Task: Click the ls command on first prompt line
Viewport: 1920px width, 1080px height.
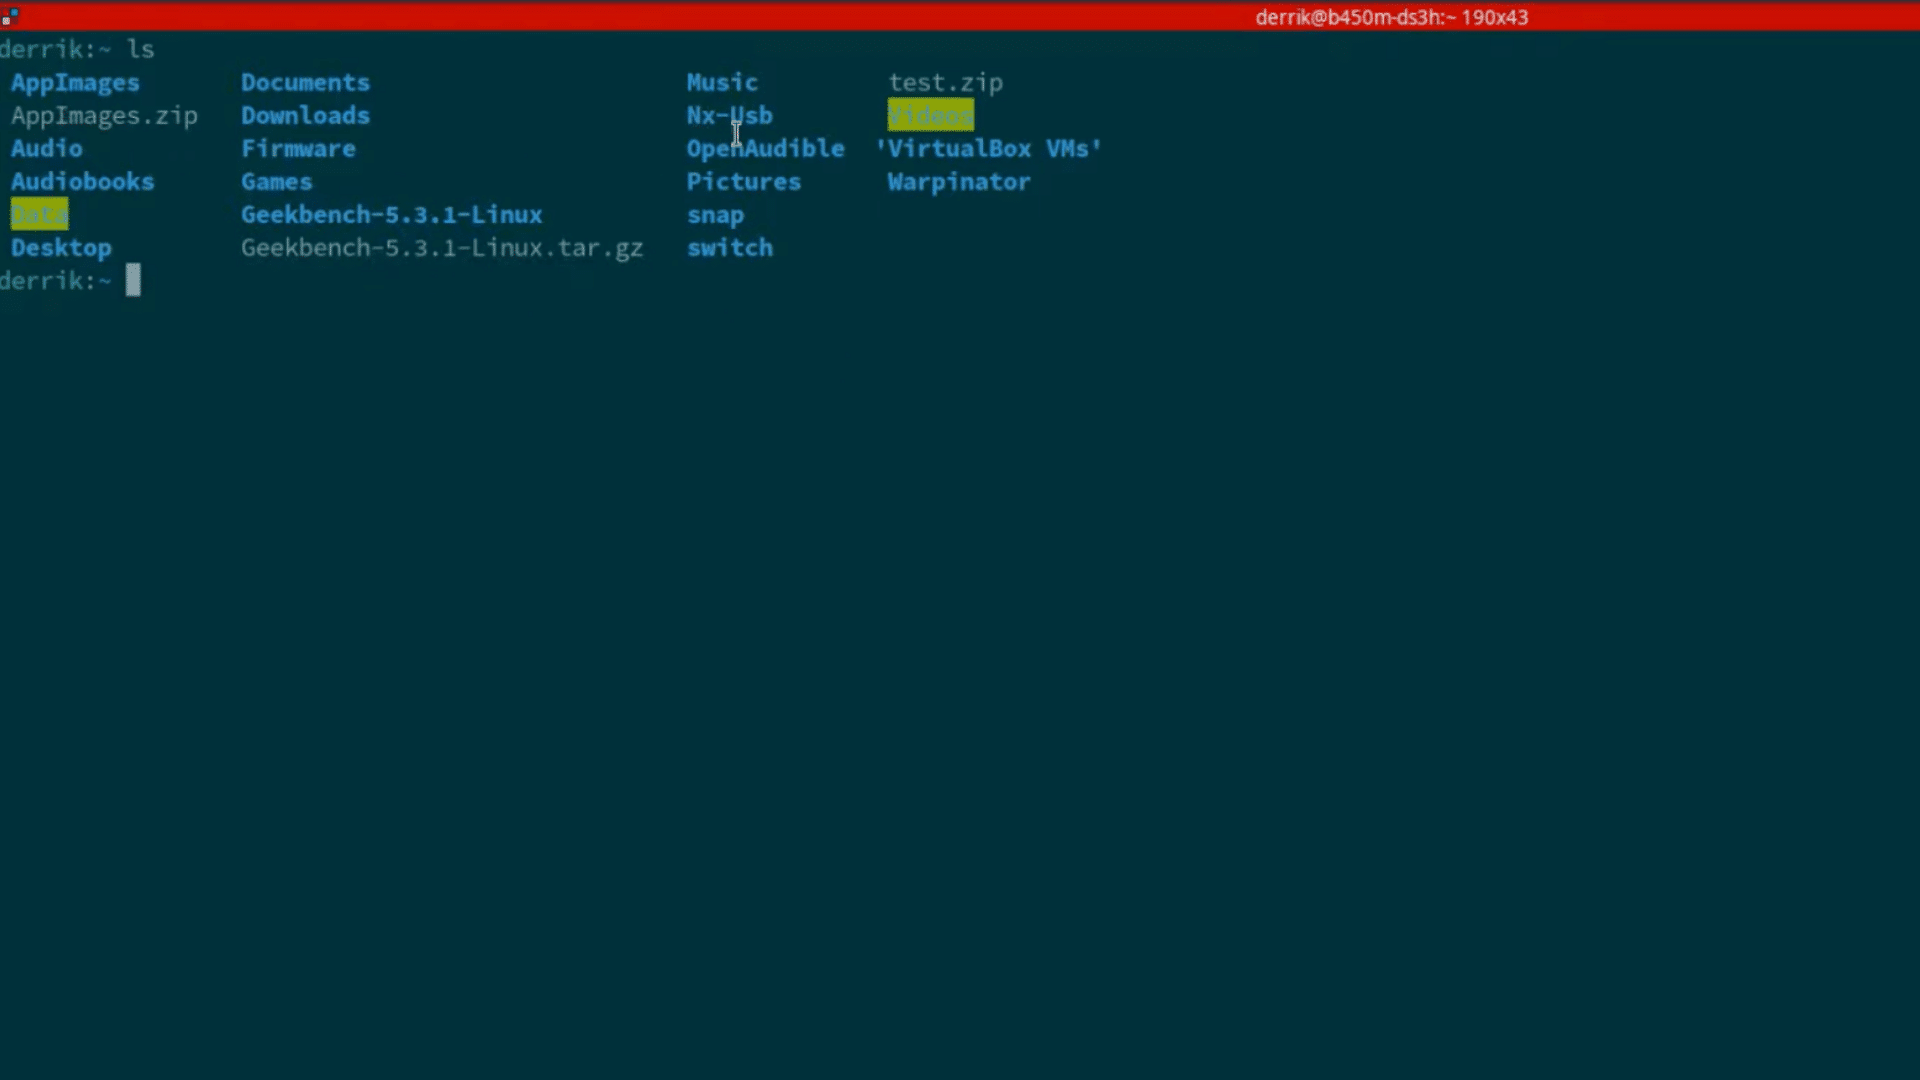Action: [140, 49]
